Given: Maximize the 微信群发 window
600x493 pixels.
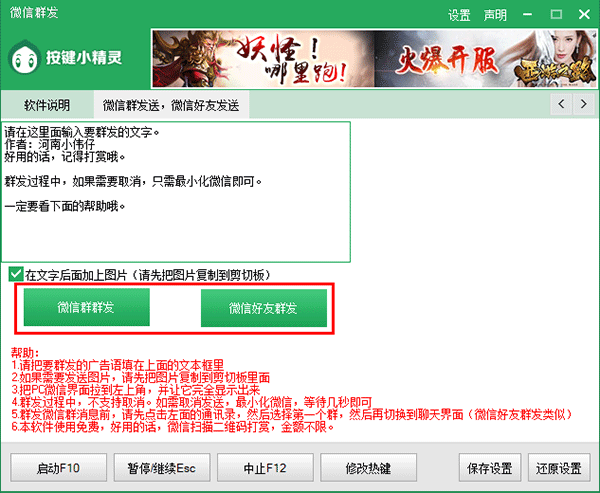Looking at the screenshot, I should pos(556,15).
